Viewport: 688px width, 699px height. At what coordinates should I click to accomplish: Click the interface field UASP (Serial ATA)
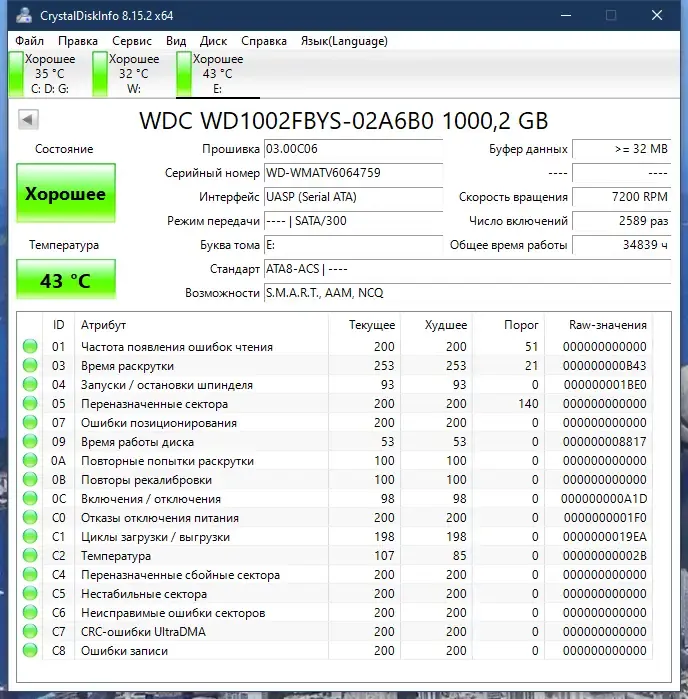(353, 197)
